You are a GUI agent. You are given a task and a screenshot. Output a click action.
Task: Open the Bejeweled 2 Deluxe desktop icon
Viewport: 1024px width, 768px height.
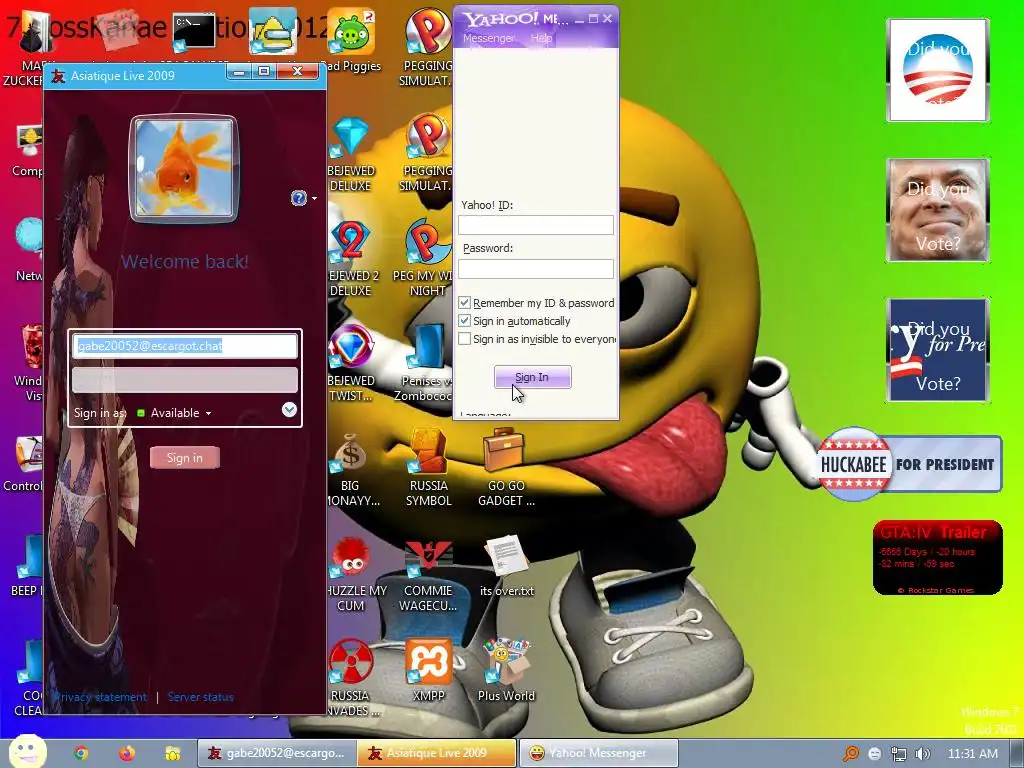pyautogui.click(x=351, y=258)
